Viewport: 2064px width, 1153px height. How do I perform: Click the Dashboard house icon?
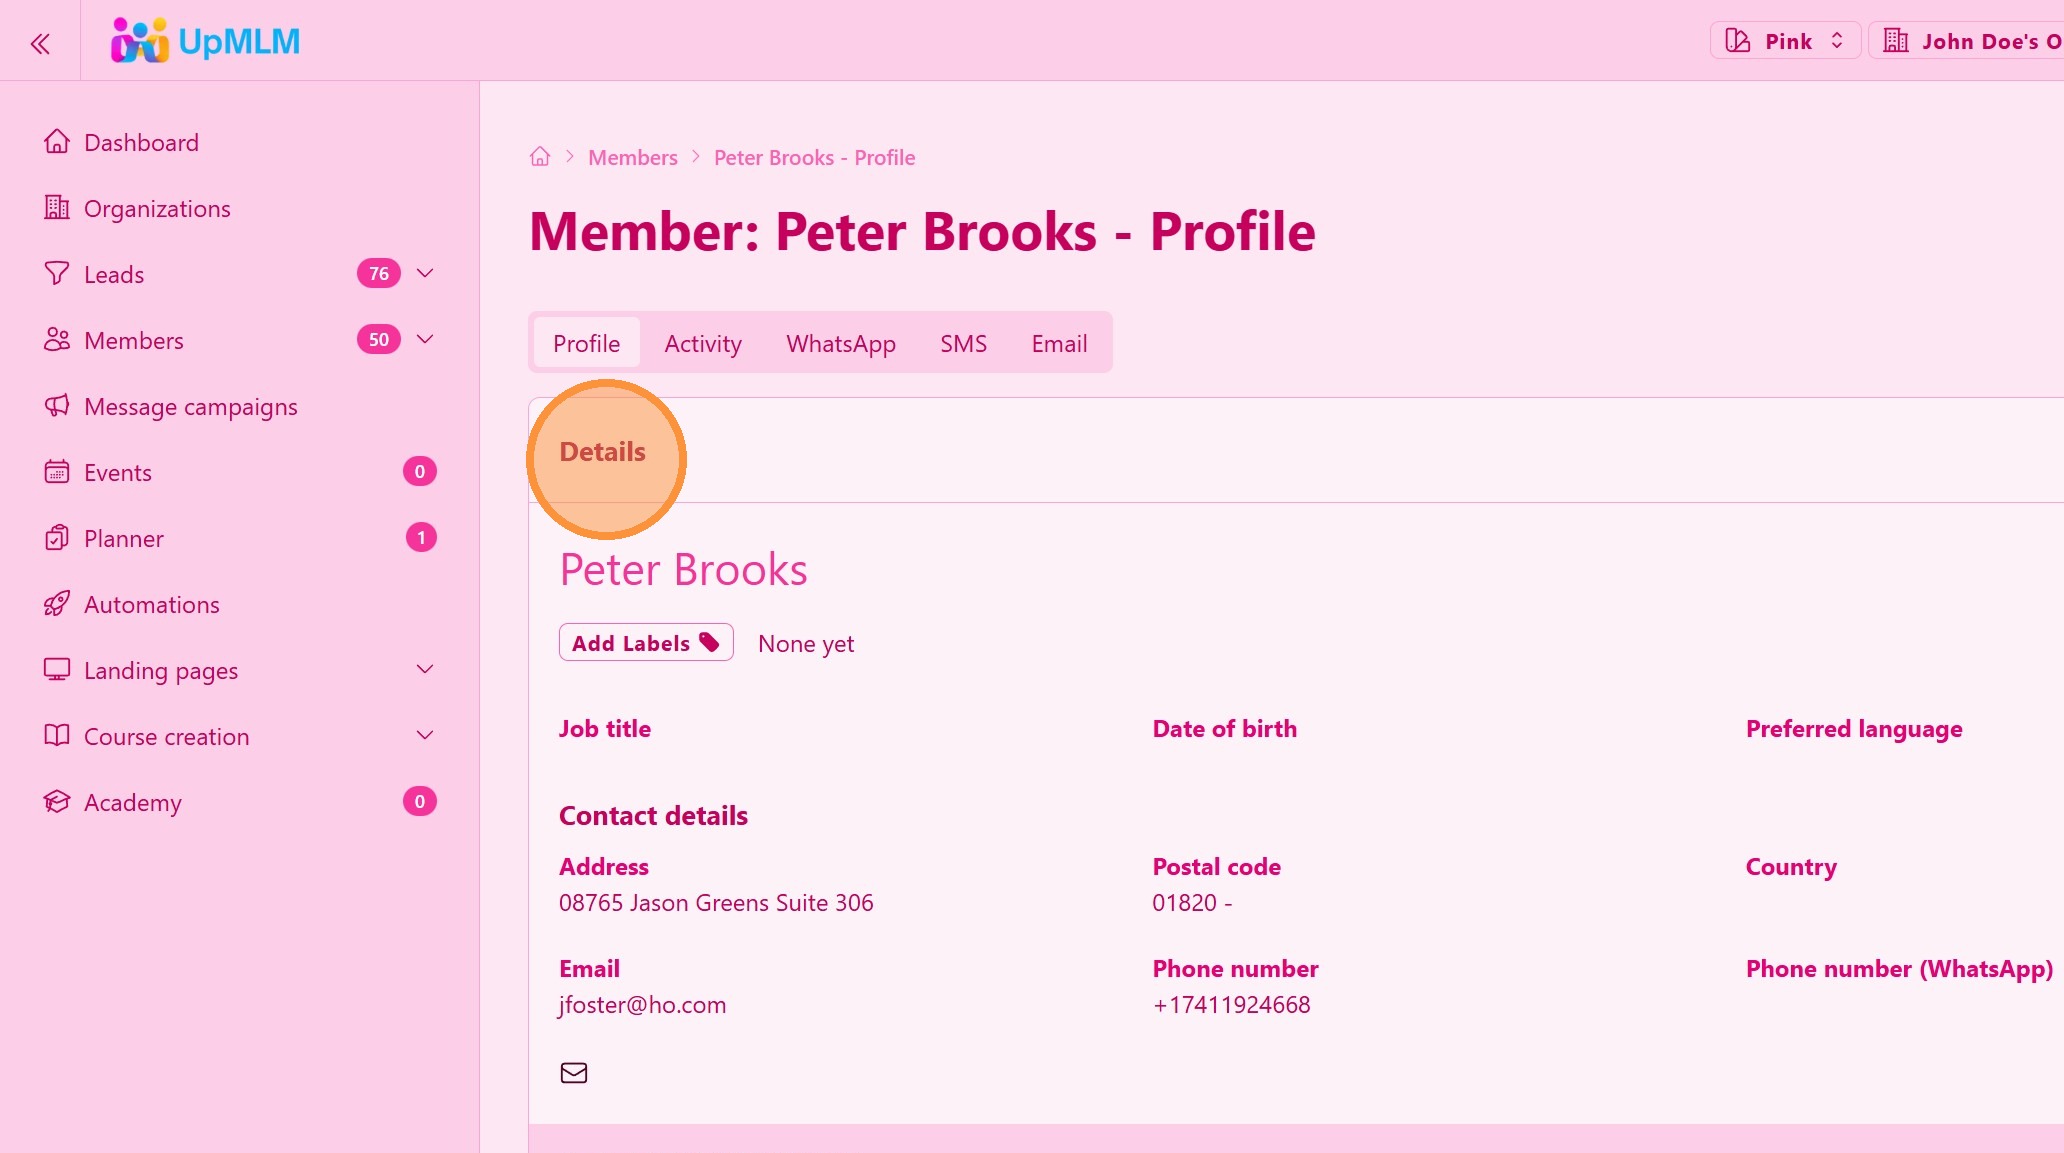point(57,142)
